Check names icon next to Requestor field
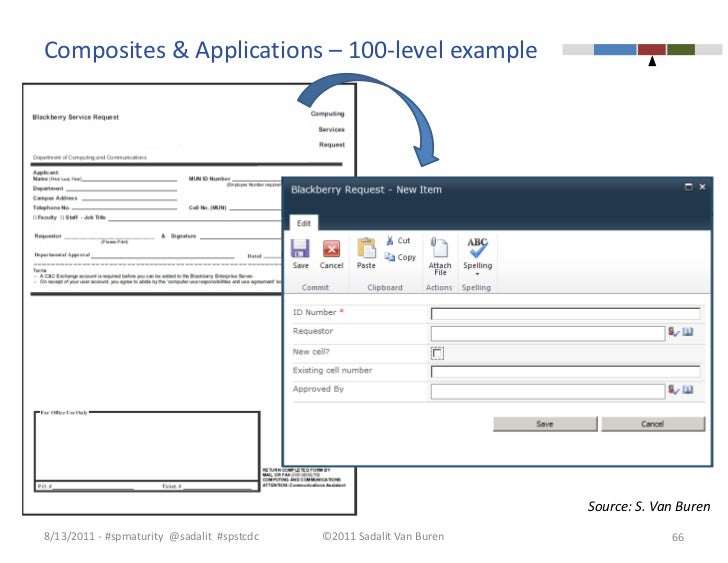Image resolution: width=728 pixels, height=563 pixels. click(674, 332)
